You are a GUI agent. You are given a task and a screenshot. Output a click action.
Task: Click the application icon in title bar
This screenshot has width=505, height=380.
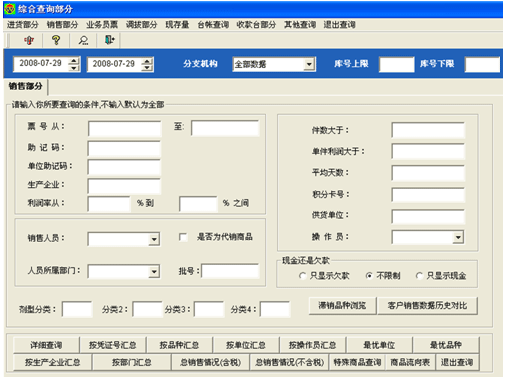click(x=10, y=9)
